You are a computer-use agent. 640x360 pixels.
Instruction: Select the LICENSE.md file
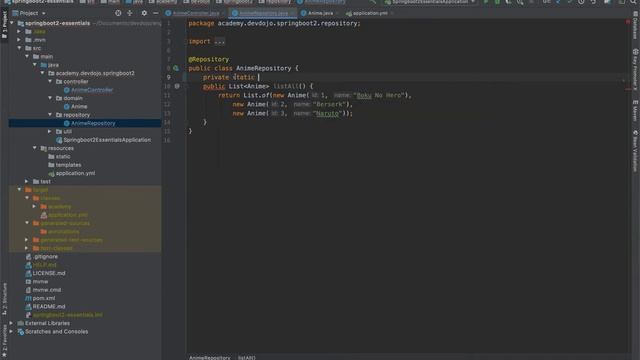[x=49, y=273]
